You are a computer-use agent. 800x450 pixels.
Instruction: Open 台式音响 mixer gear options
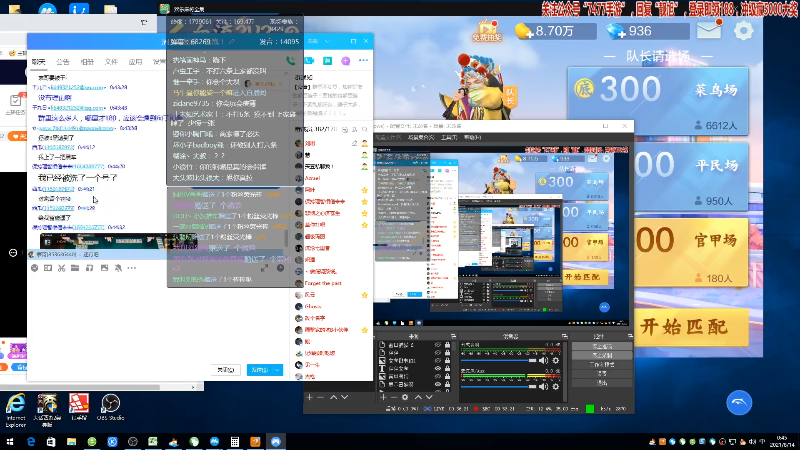tap(556, 360)
